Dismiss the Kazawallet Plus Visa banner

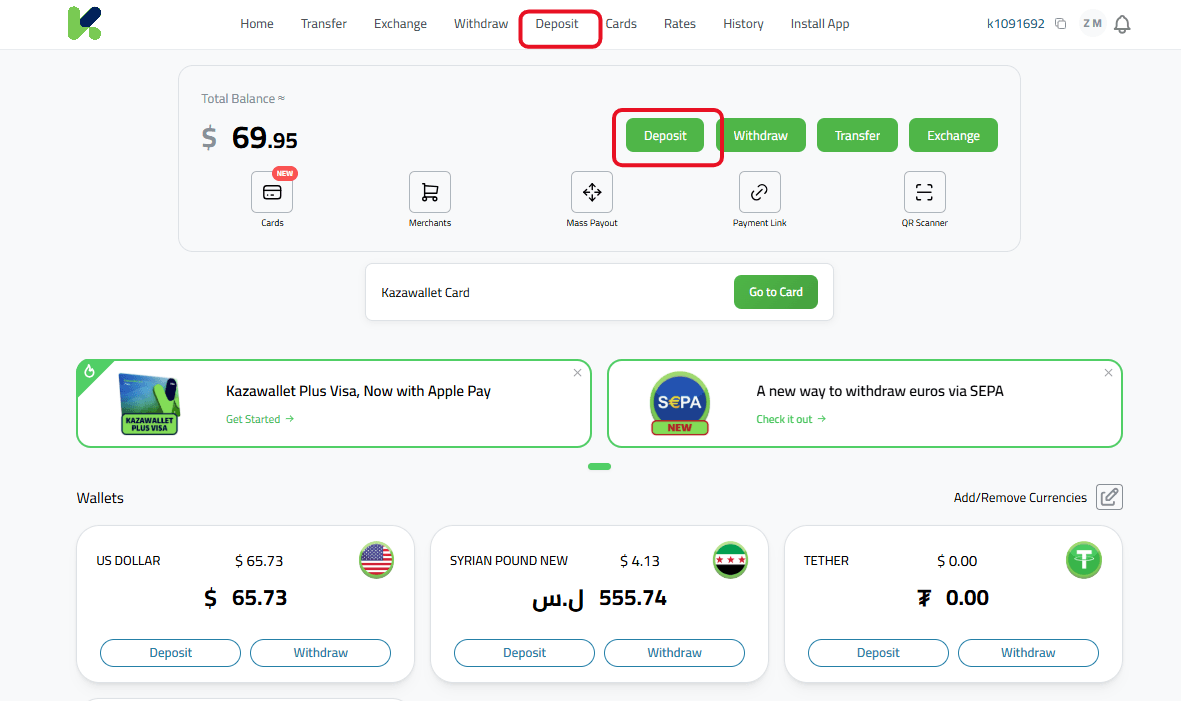[x=578, y=373]
